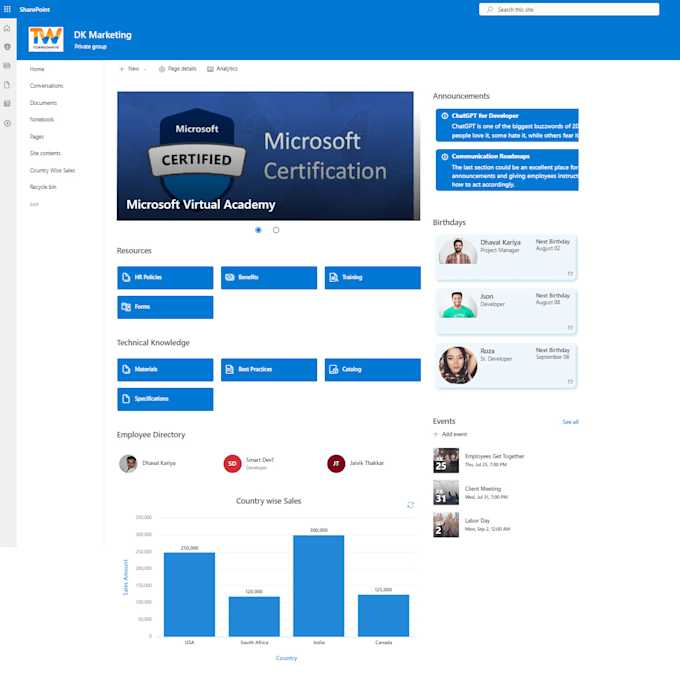Expand the New dropdown menu
This screenshot has width=680, height=673.
(x=133, y=69)
